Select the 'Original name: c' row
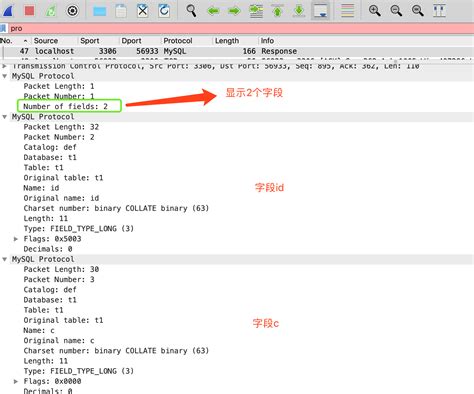This screenshot has width=474, height=394. [59, 341]
